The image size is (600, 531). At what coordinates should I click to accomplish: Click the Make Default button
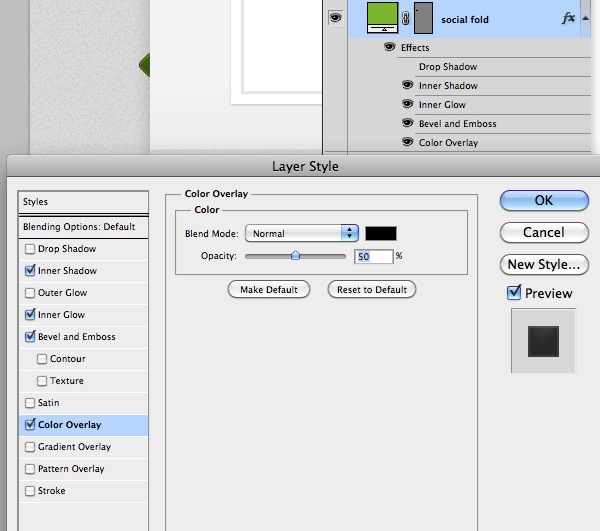(x=269, y=290)
